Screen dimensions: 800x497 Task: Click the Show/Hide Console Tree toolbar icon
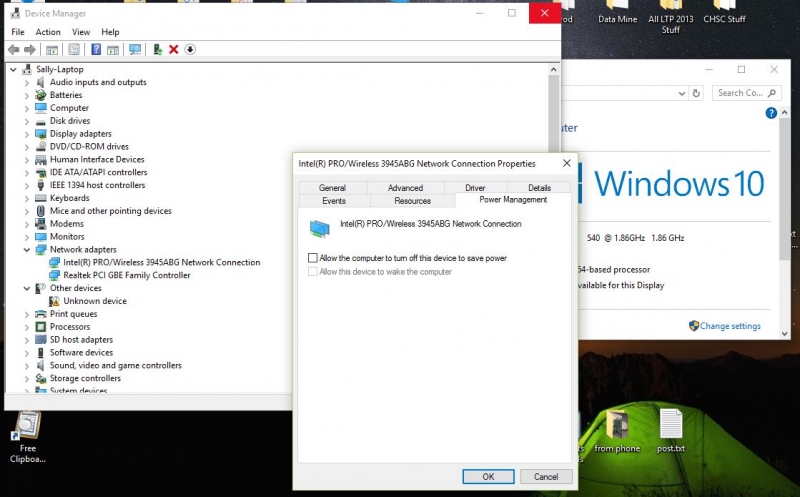52,49
